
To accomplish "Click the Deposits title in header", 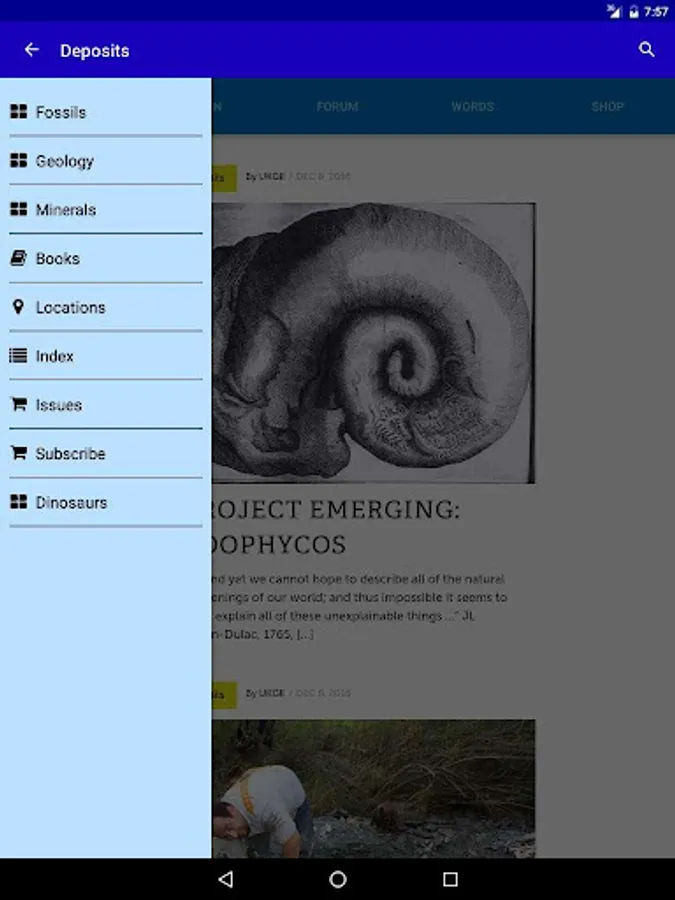I will [x=95, y=51].
